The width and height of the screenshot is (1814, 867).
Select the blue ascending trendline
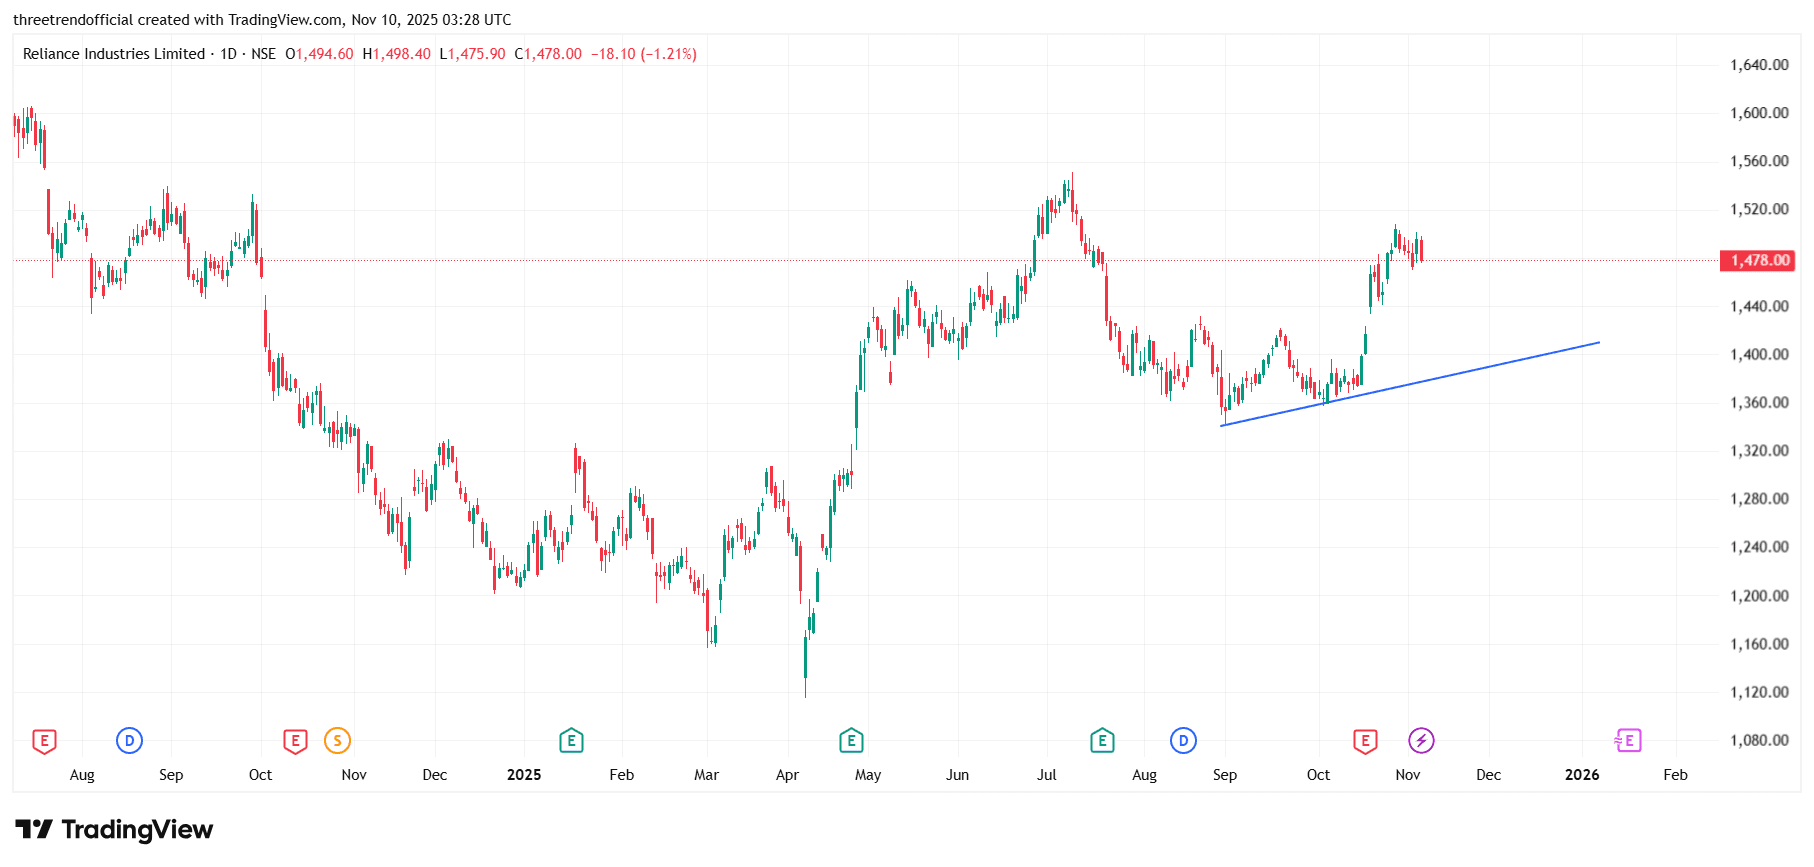[1410, 385]
